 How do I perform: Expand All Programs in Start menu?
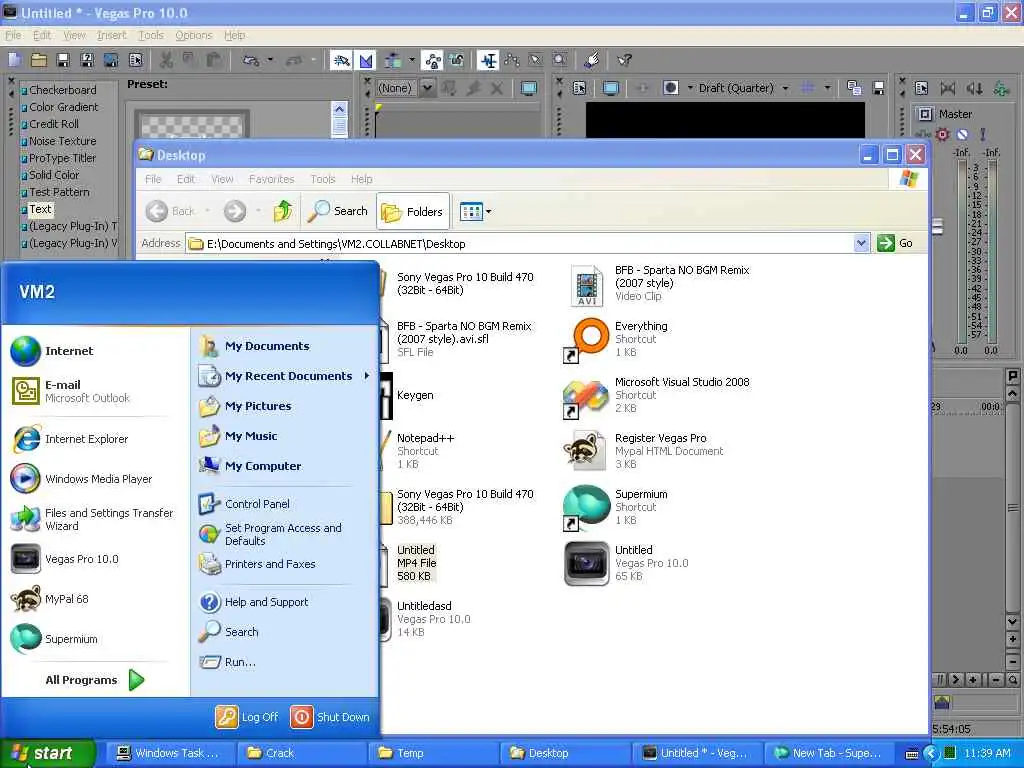pyautogui.click(x=95, y=680)
